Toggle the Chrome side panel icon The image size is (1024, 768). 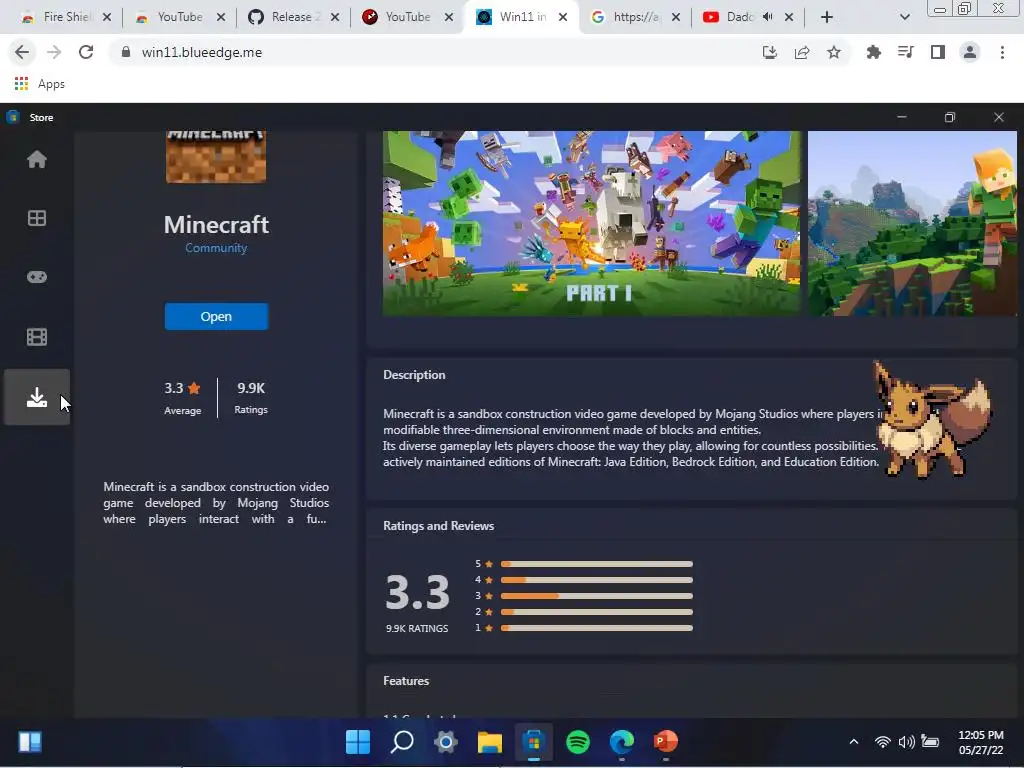point(938,52)
